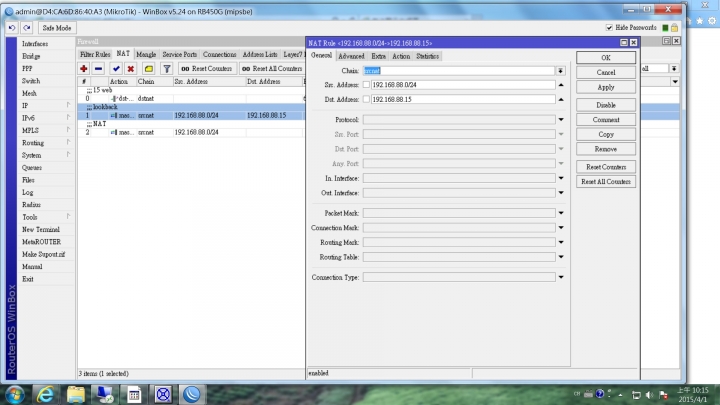The width and height of the screenshot is (720, 405).
Task: Click the Src. Address input field
Action: click(463, 85)
